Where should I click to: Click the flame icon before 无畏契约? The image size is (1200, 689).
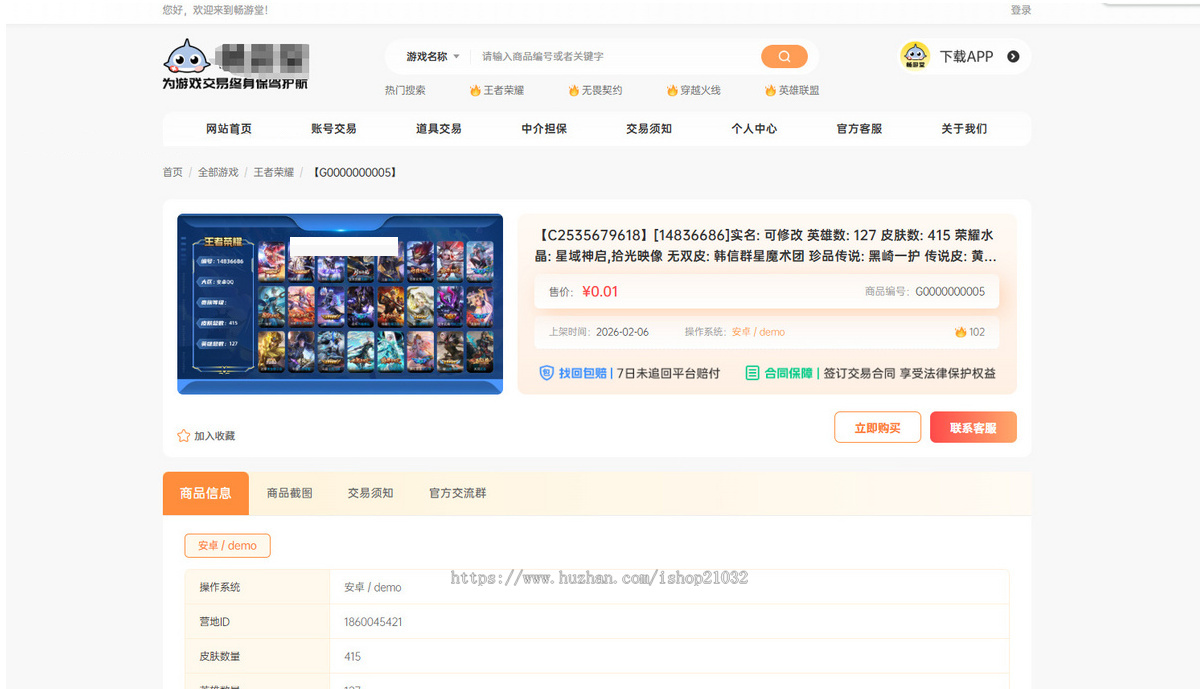[574, 90]
